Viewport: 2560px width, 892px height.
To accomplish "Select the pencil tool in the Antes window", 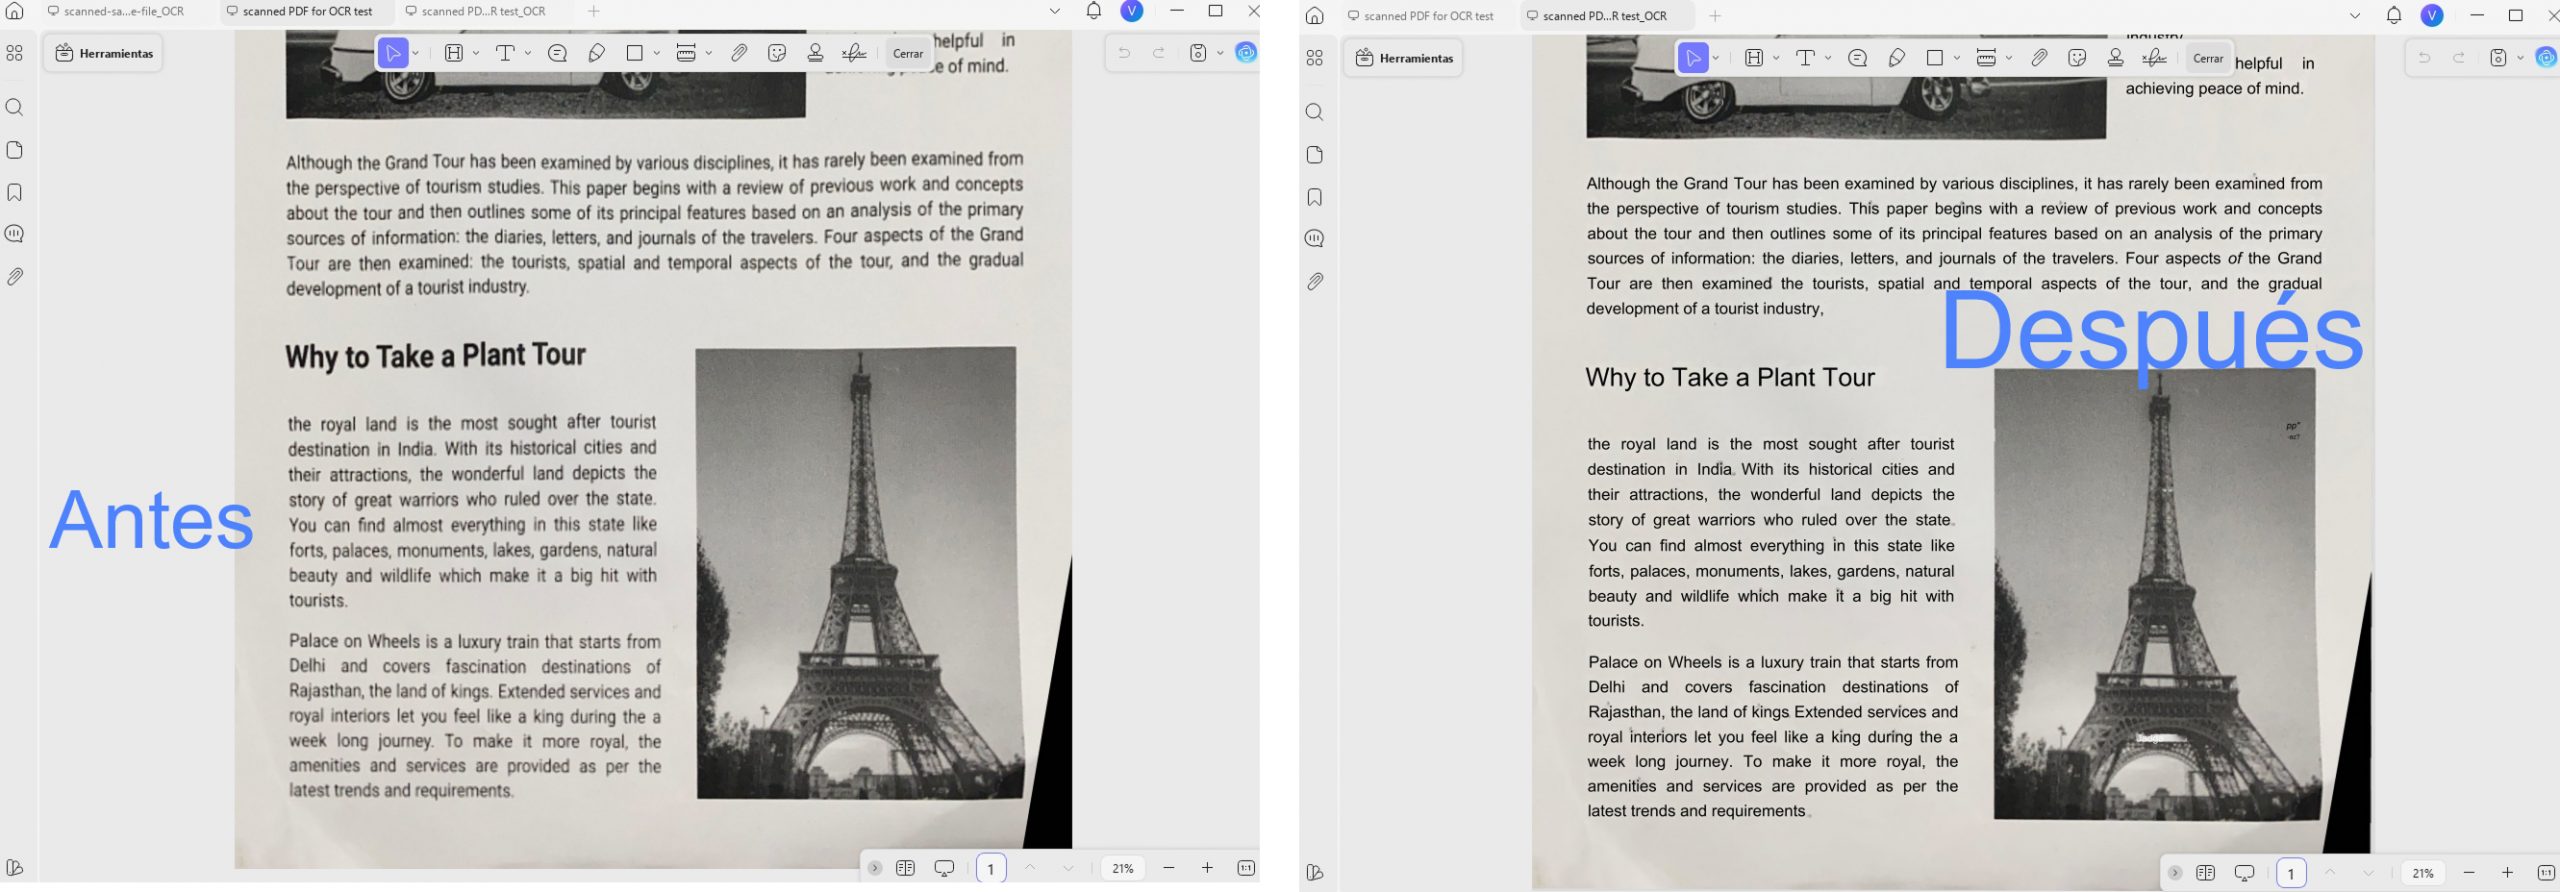I will [596, 53].
